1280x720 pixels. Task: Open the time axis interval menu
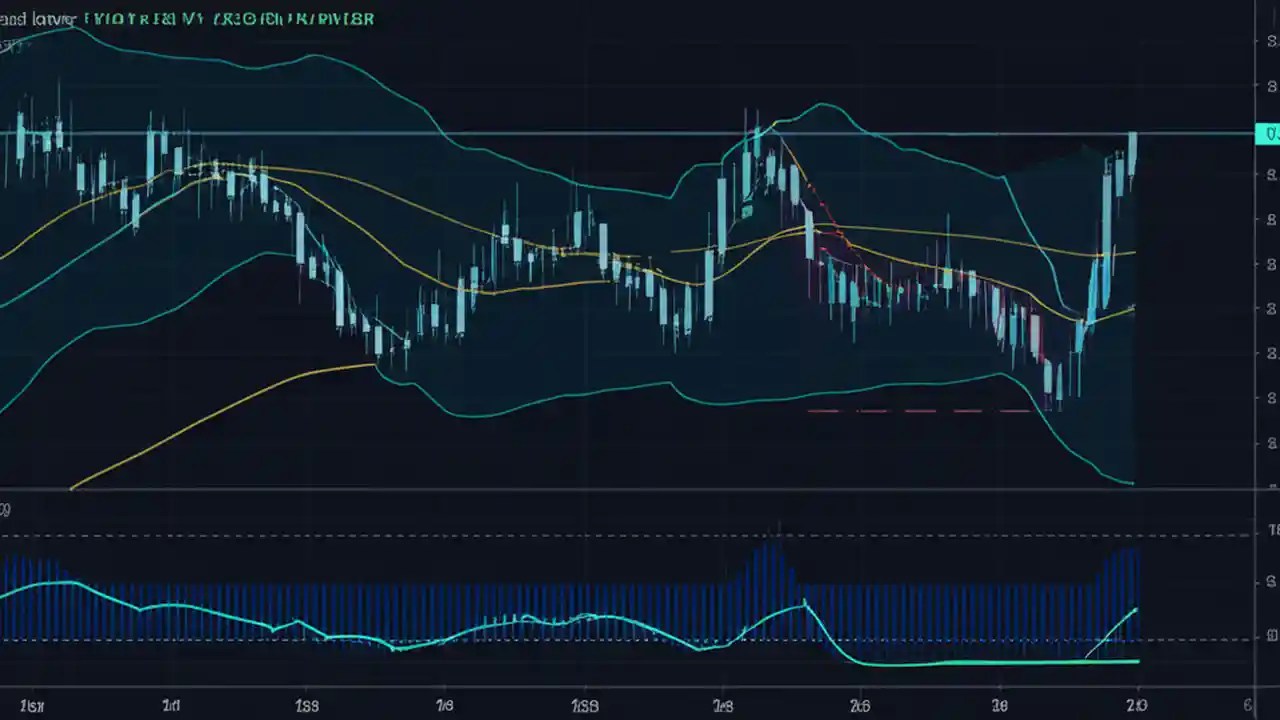(x=640, y=706)
